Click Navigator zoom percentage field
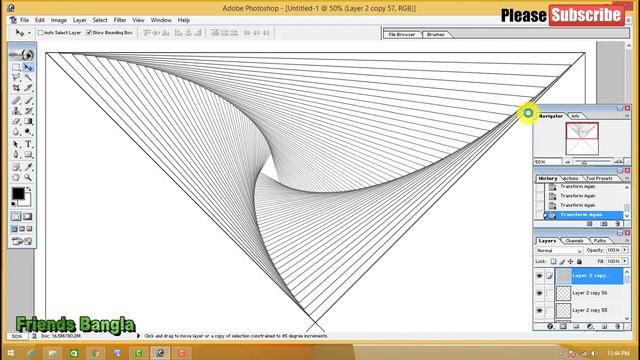Viewport: 640px width, 360px height. (x=548, y=162)
